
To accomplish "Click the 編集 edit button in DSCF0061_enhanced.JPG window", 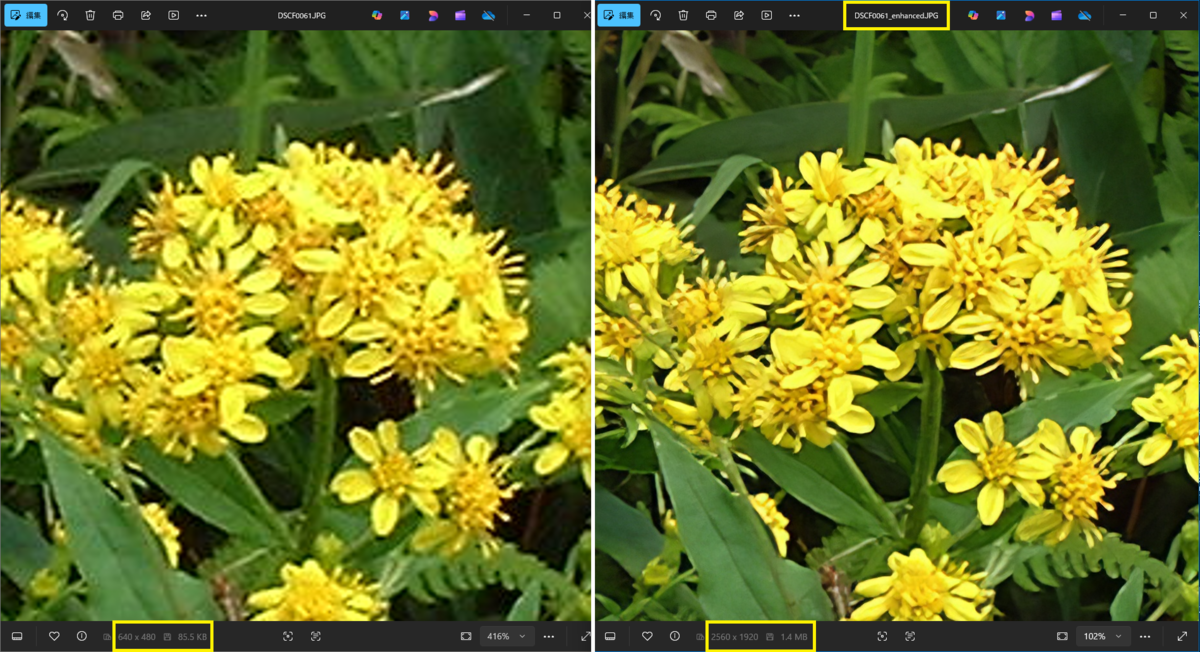I will pos(619,15).
